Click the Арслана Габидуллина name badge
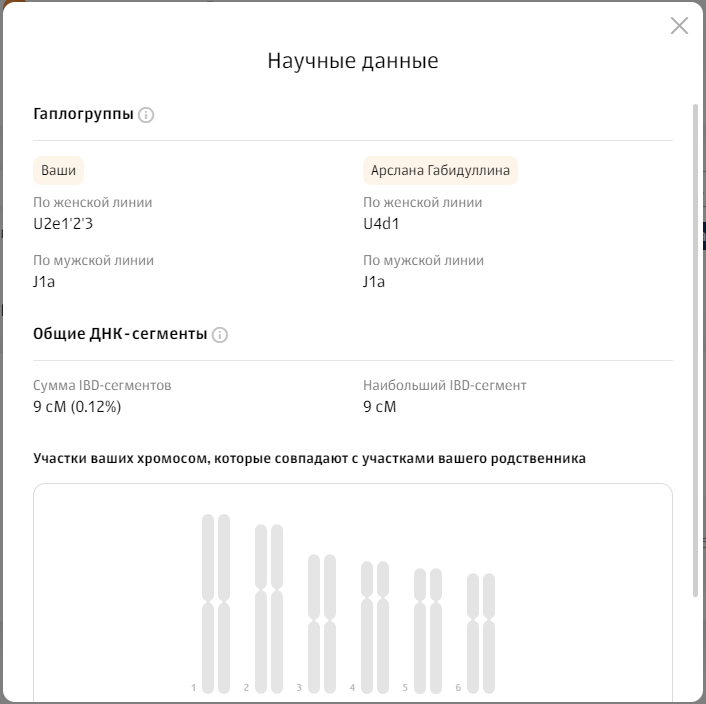Screen dimensions: 706x704 [440, 170]
